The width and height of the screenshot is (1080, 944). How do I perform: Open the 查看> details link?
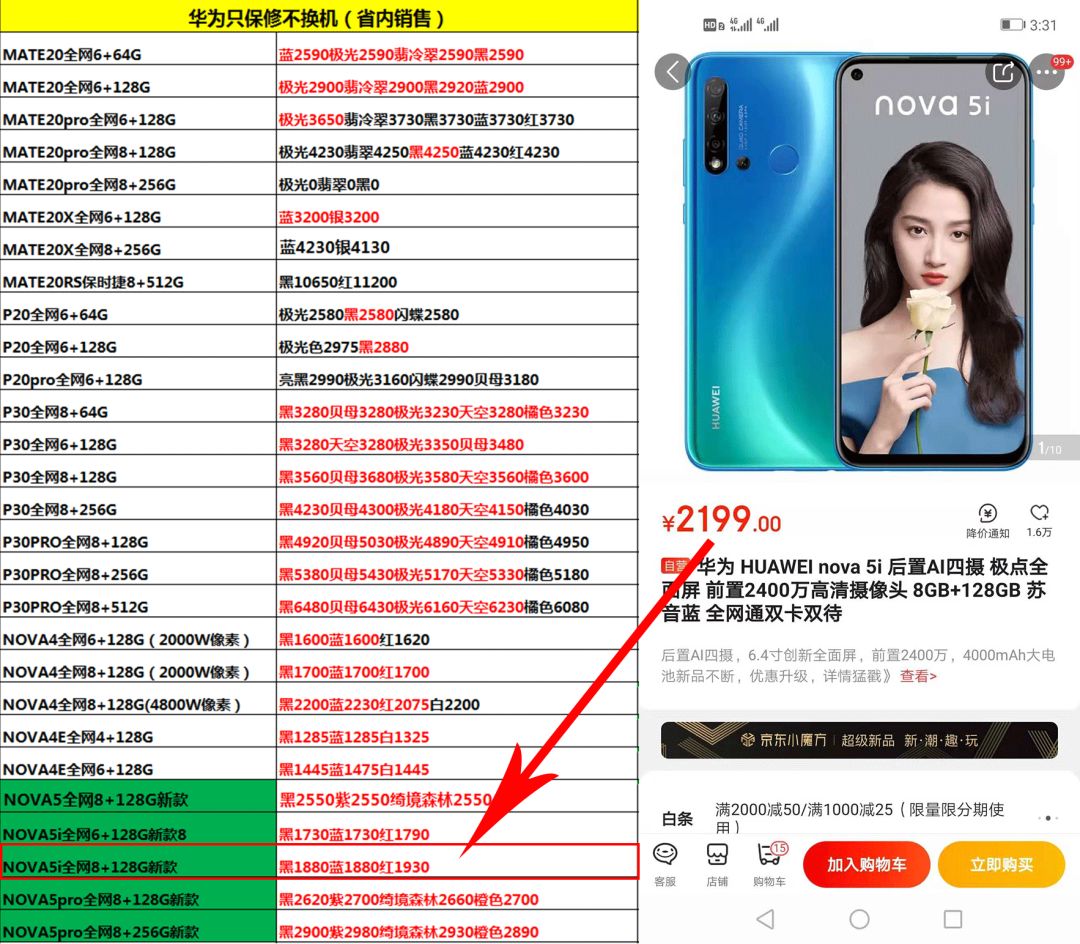[x=918, y=676]
